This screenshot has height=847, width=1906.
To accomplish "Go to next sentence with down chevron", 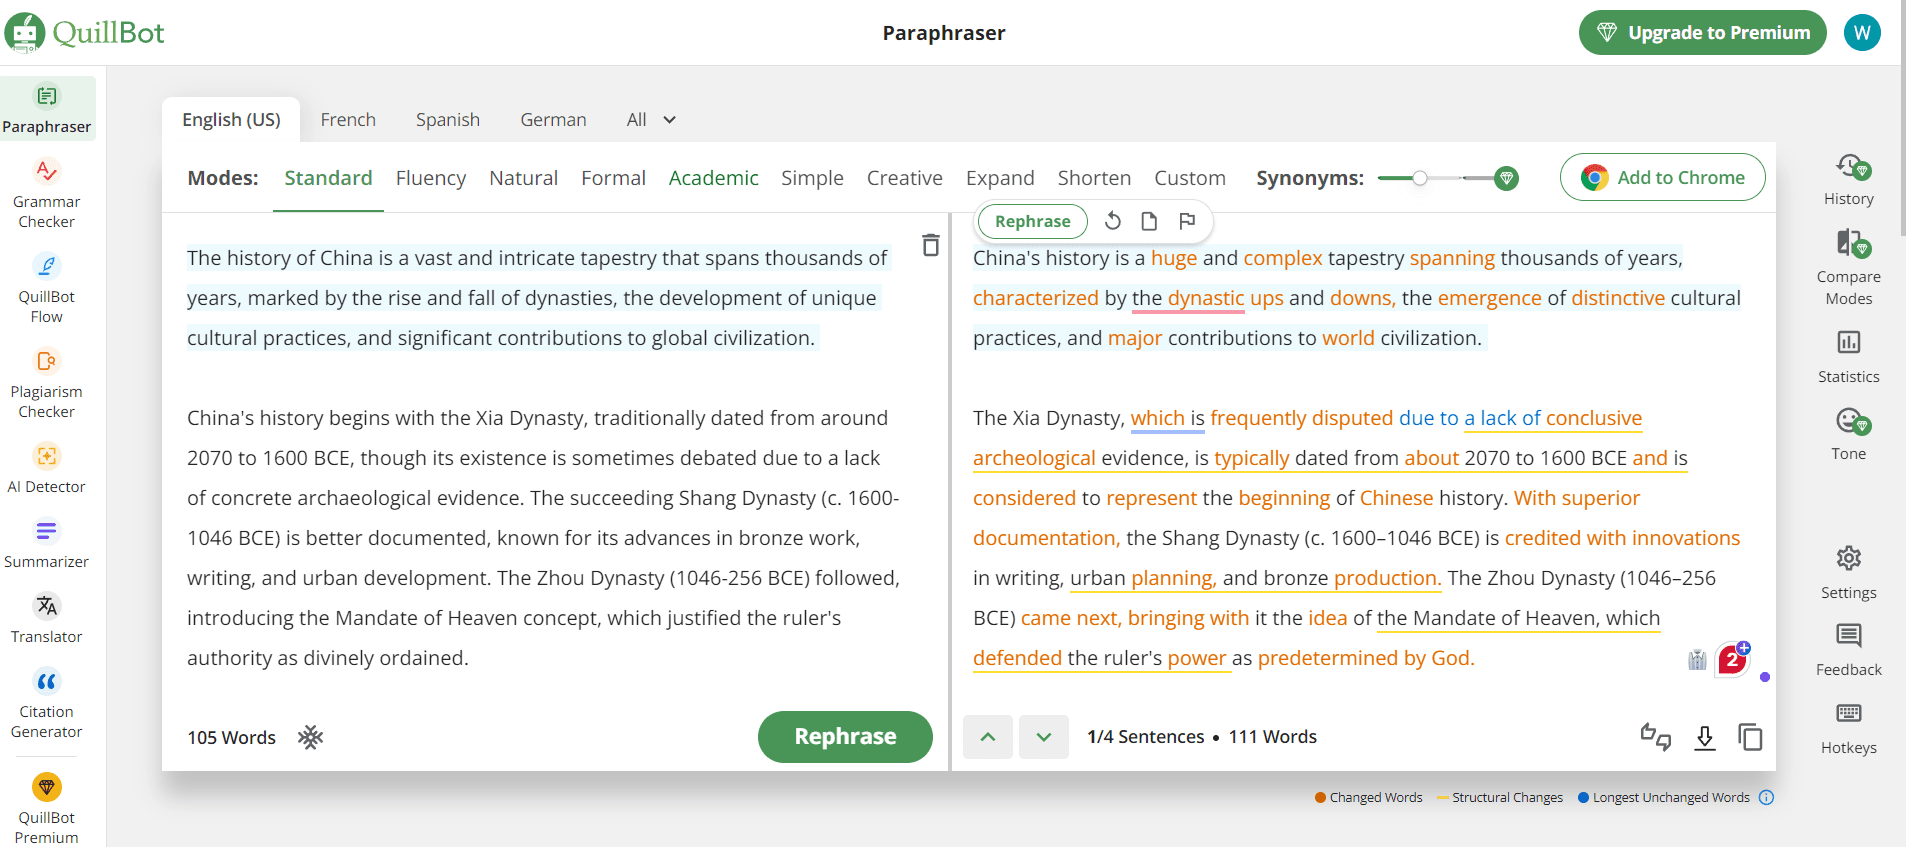I will 1043,737.
